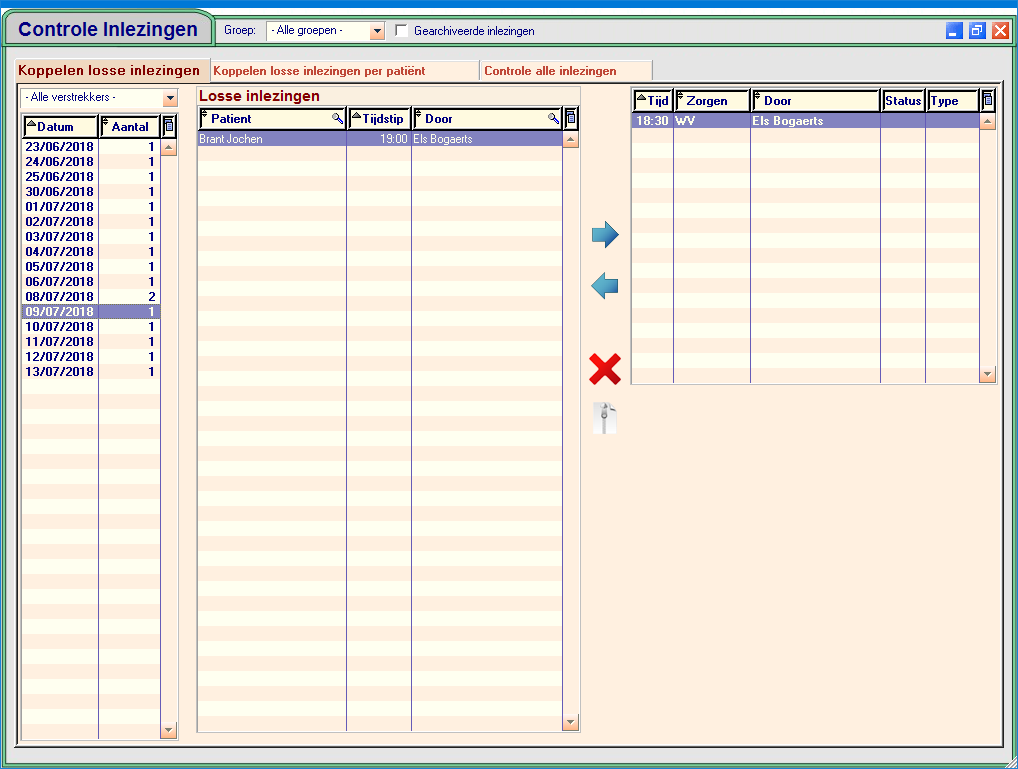This screenshot has width=1018, height=769.
Task: Select date row 08/07/2018
Action: coord(60,297)
